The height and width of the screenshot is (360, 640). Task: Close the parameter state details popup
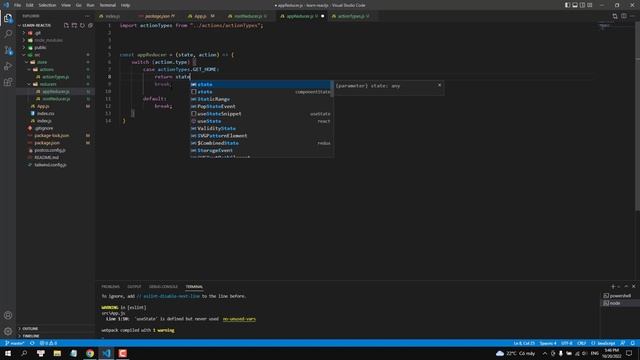[x=440, y=85]
